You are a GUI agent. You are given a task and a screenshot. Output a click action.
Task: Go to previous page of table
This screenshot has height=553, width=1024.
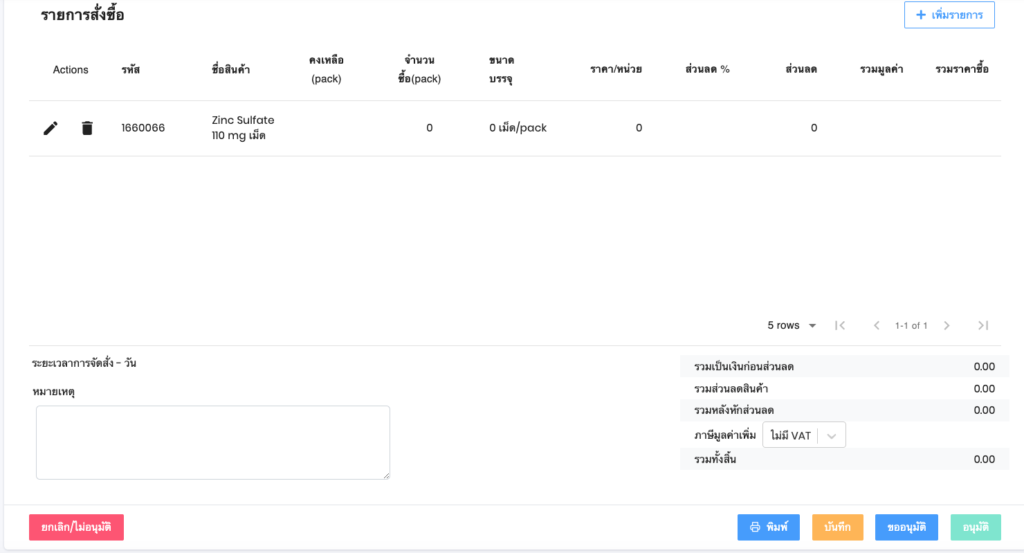pos(876,325)
